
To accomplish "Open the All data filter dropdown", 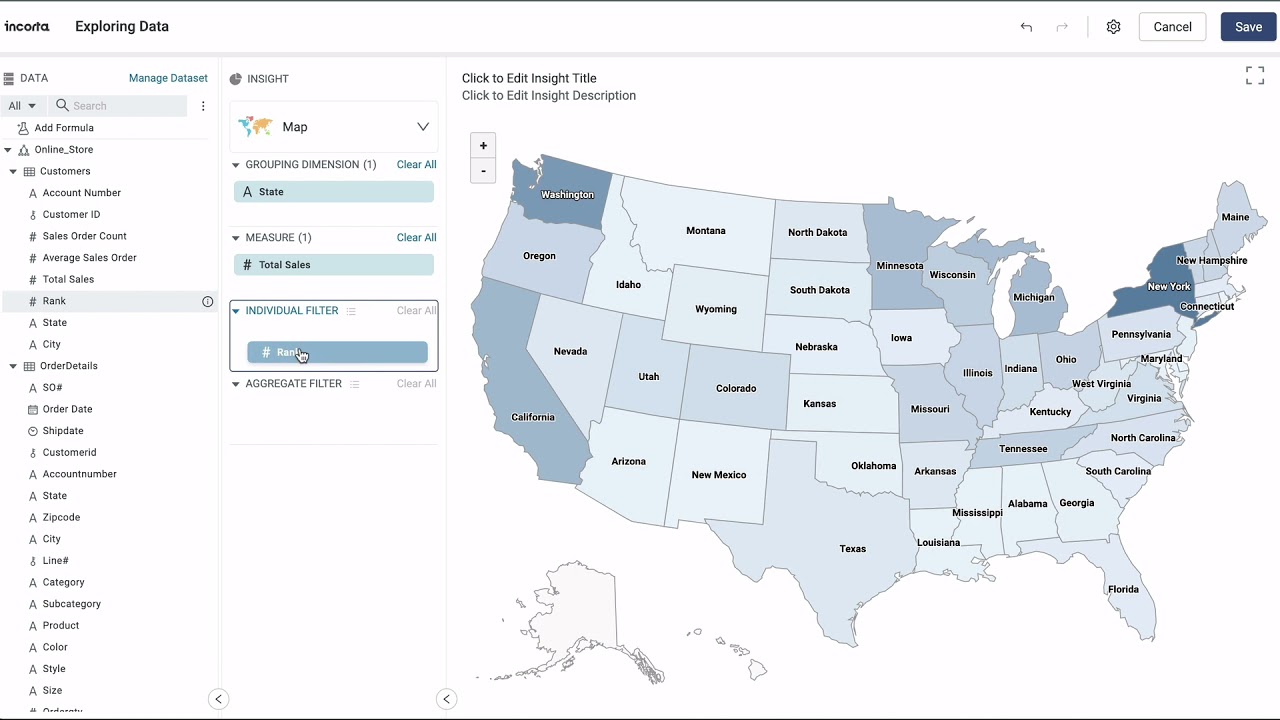I will click(x=22, y=106).
